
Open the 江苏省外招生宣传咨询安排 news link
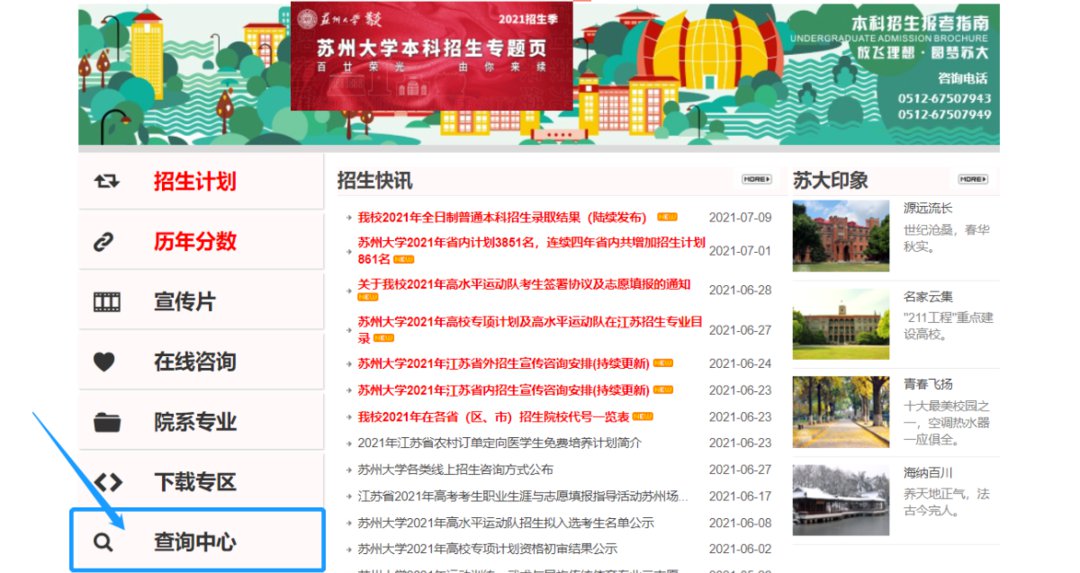tap(502, 364)
